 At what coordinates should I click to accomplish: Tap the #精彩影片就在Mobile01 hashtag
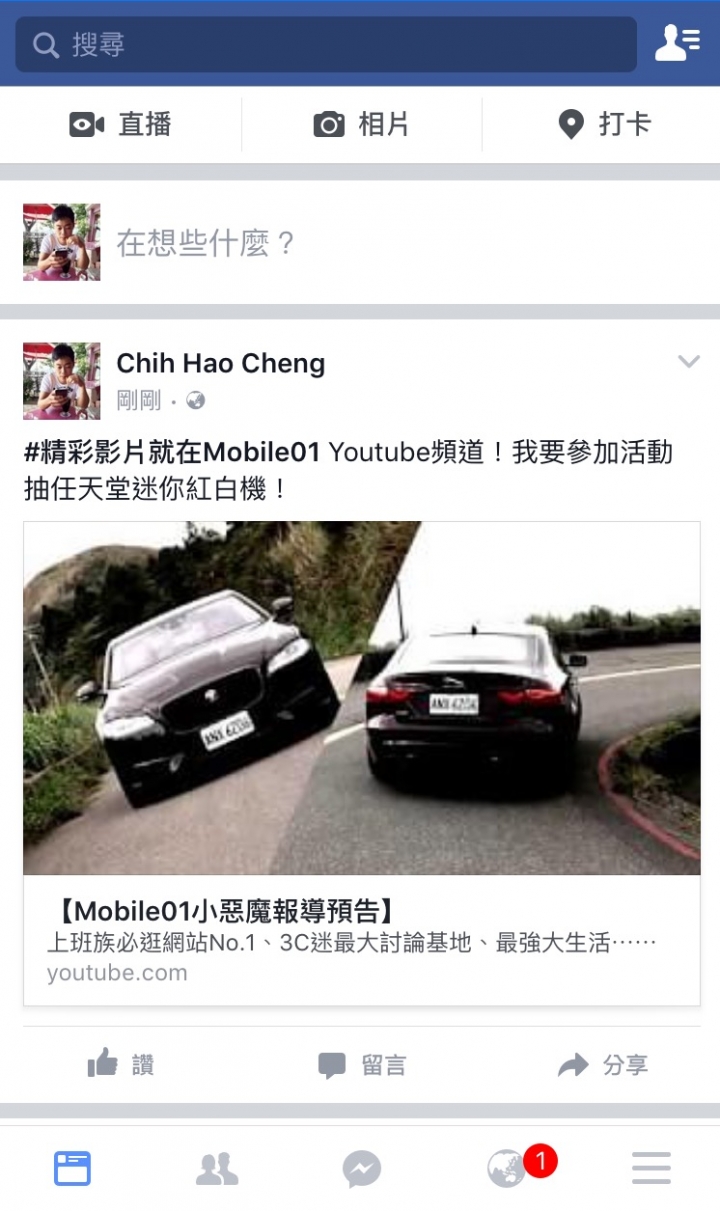[x=172, y=453]
